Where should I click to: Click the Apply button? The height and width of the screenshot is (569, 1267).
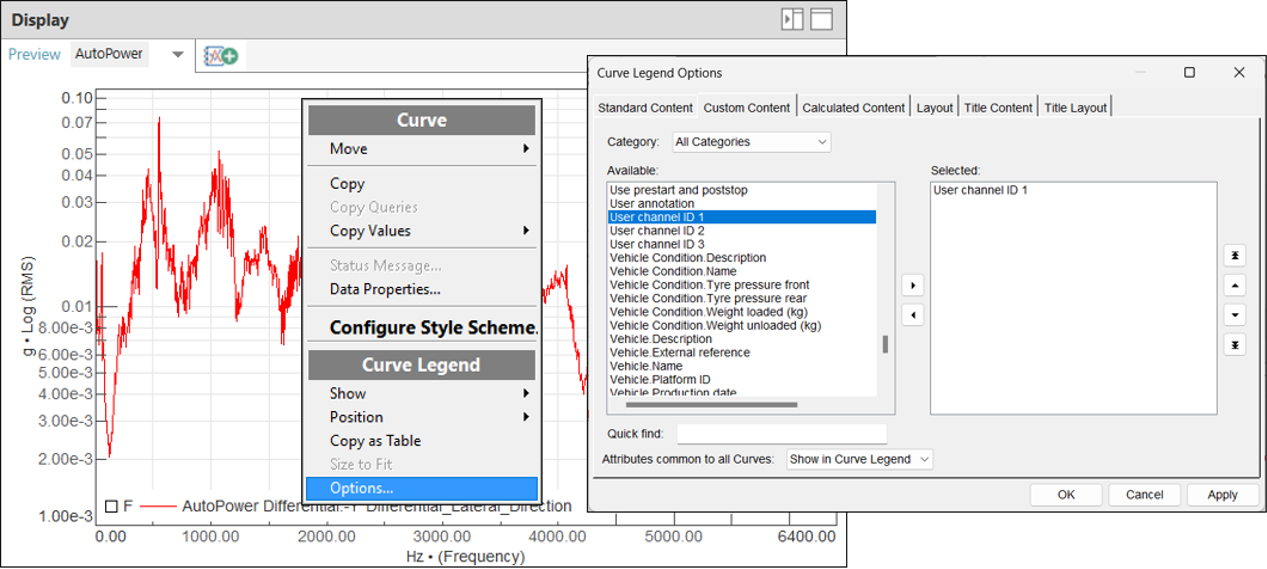[1222, 495]
